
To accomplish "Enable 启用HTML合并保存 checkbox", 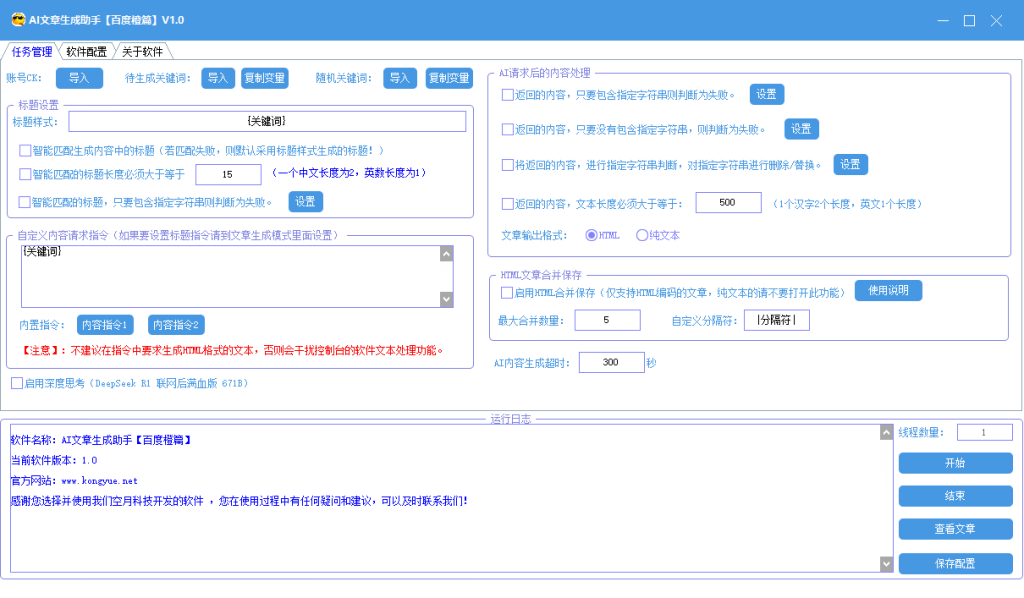I will click(x=507, y=293).
